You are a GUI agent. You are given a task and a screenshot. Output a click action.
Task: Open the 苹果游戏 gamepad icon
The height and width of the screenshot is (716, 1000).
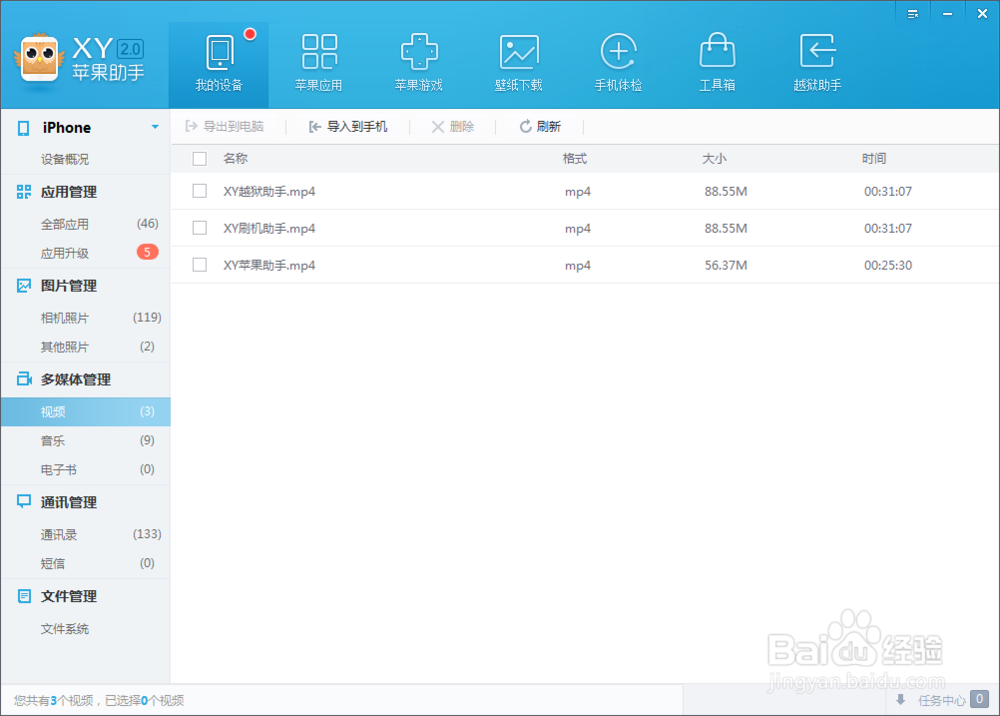click(x=419, y=52)
